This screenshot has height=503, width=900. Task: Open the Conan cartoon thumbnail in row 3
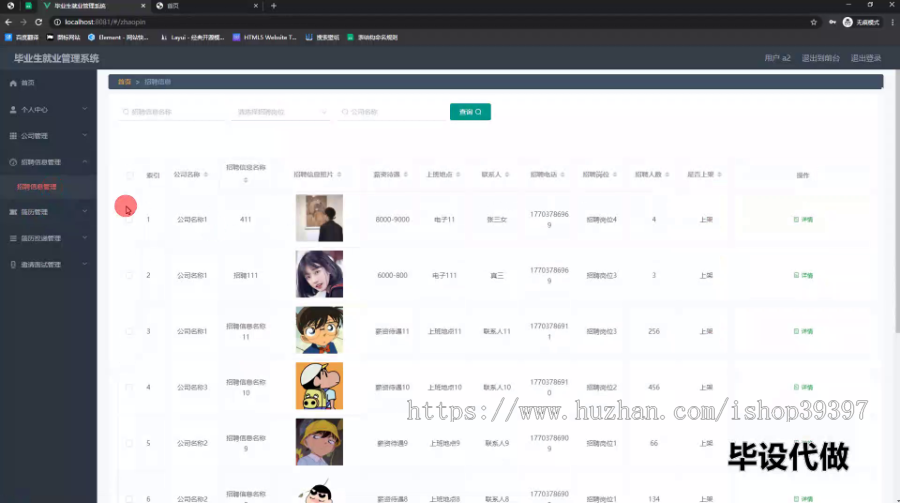point(319,330)
